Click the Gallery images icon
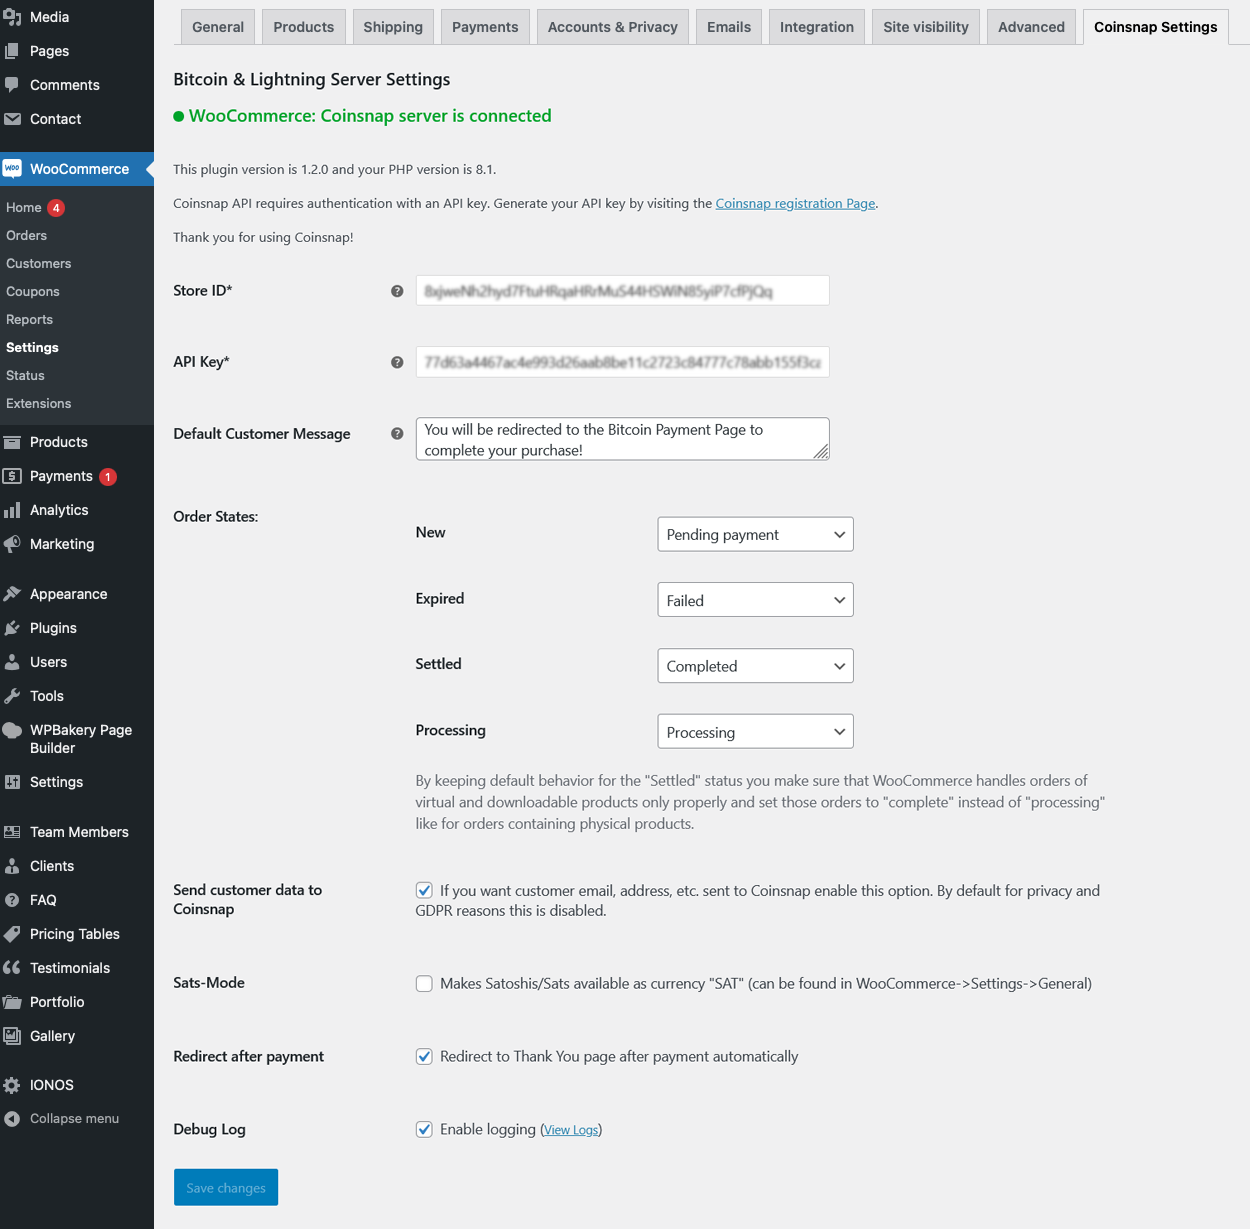 [x=12, y=1036]
